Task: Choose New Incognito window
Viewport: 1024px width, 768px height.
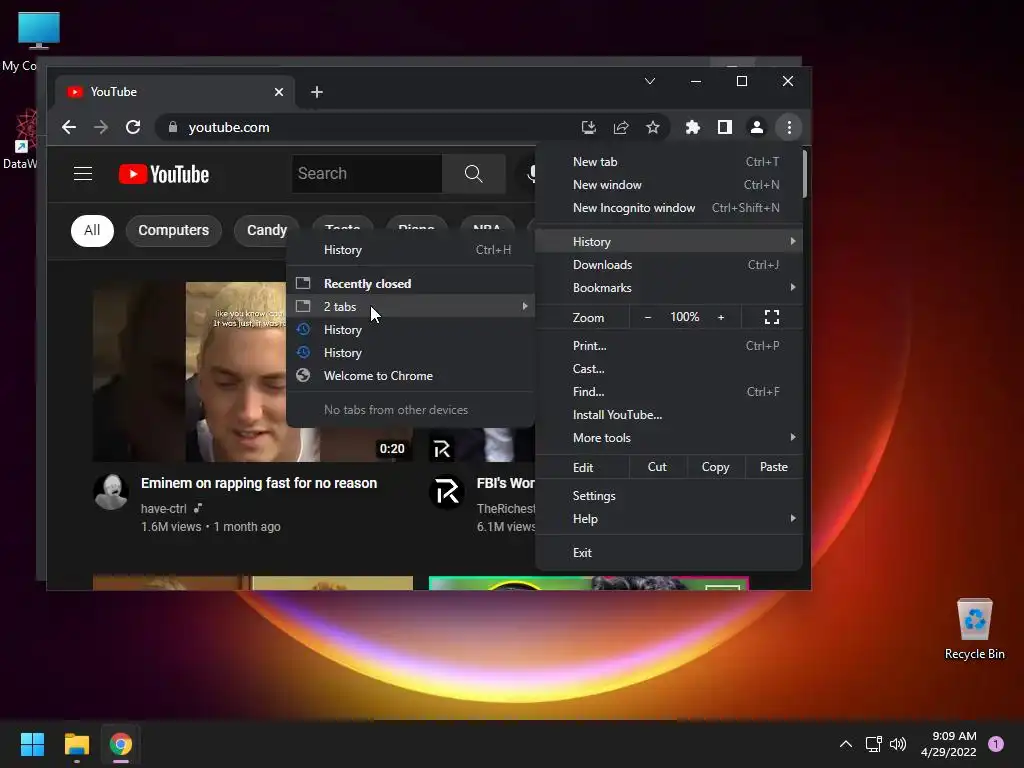Action: [x=669, y=208]
